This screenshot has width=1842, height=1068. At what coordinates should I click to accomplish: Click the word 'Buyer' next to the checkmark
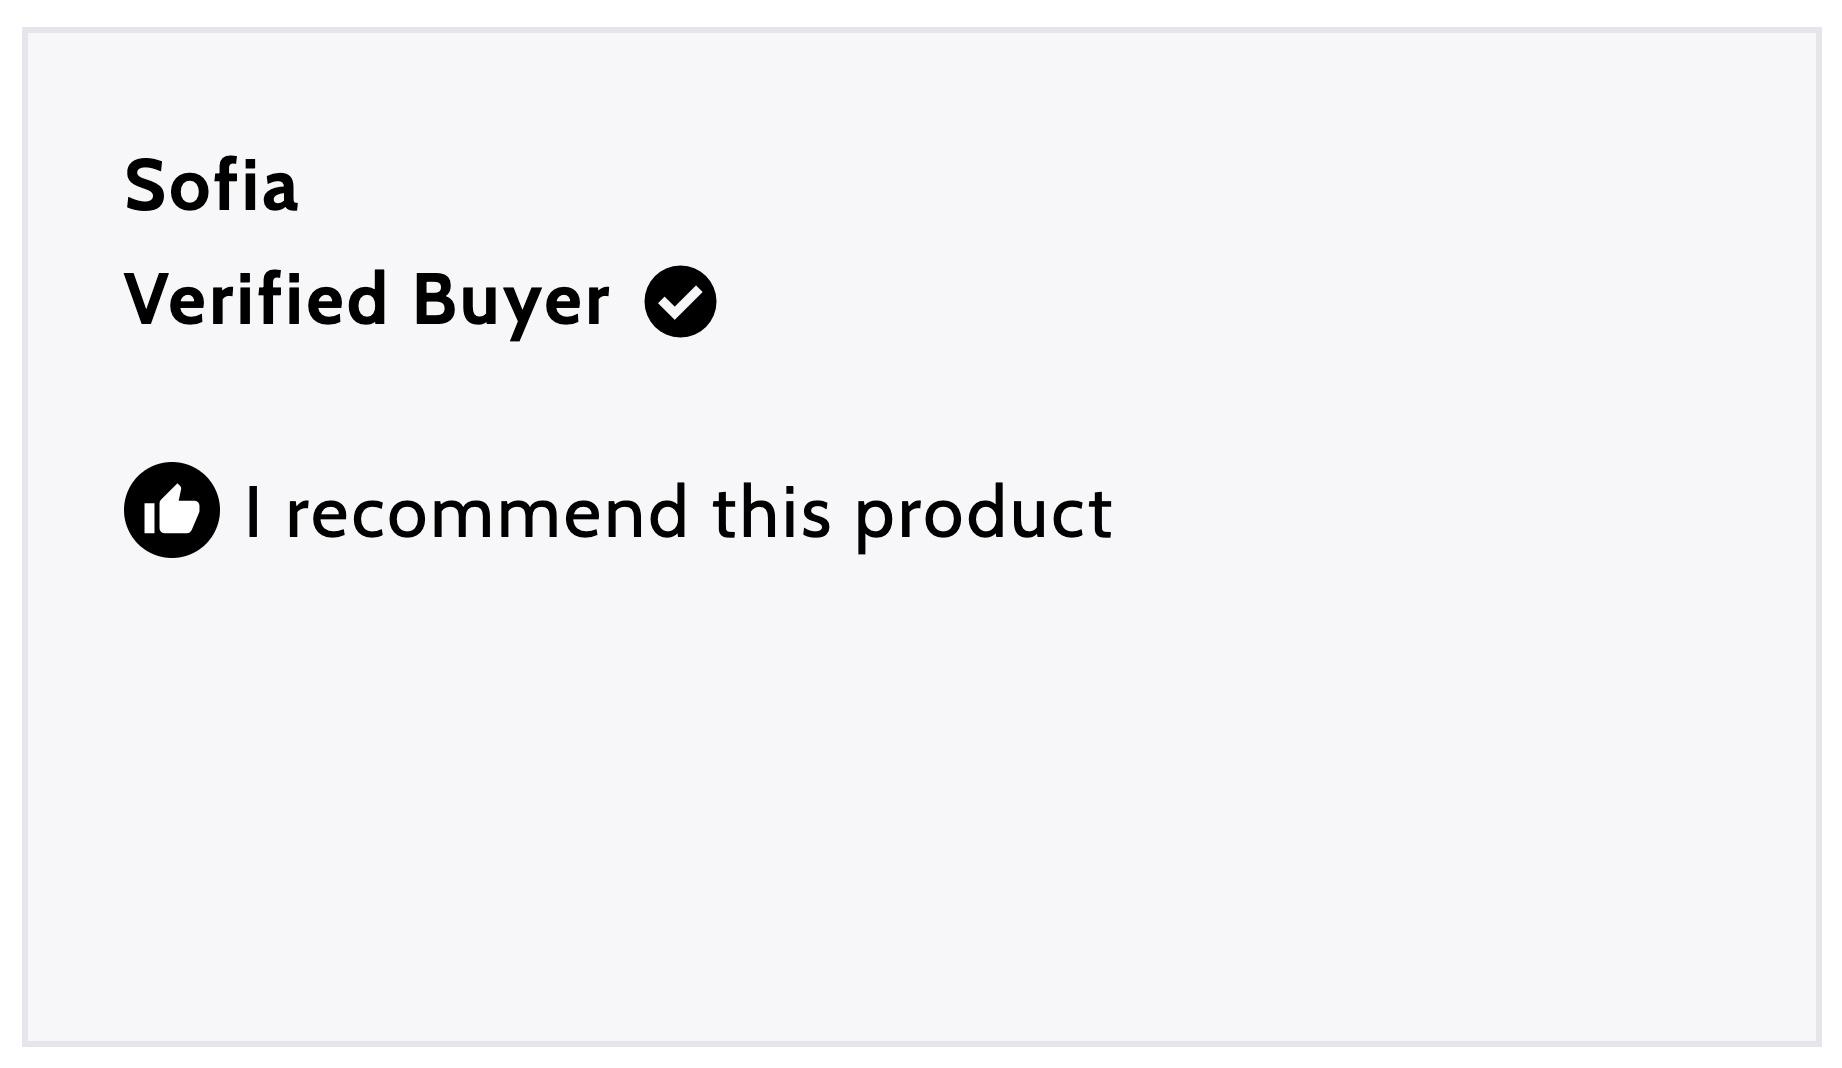511,302
